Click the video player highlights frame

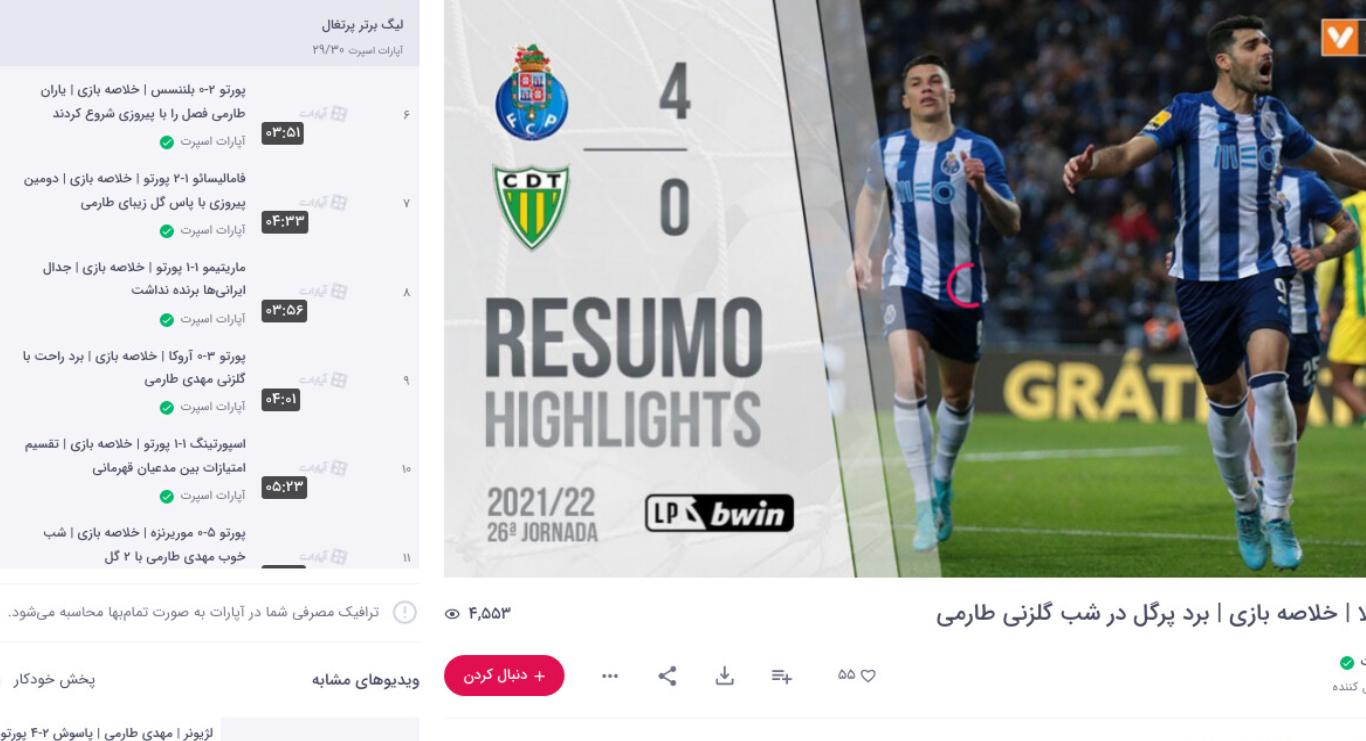pyautogui.click(x=905, y=288)
